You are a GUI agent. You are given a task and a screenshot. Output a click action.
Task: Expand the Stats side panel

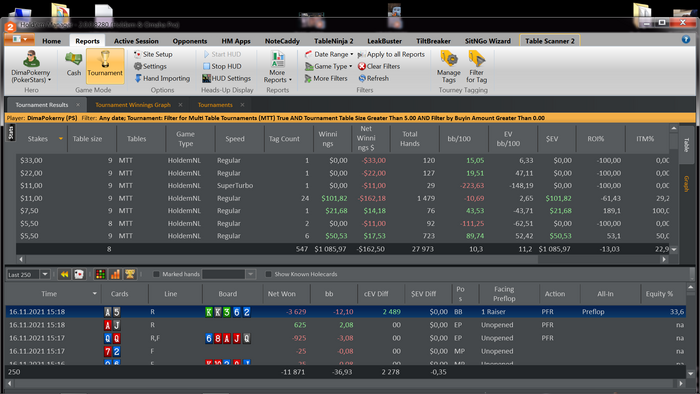[x=11, y=133]
